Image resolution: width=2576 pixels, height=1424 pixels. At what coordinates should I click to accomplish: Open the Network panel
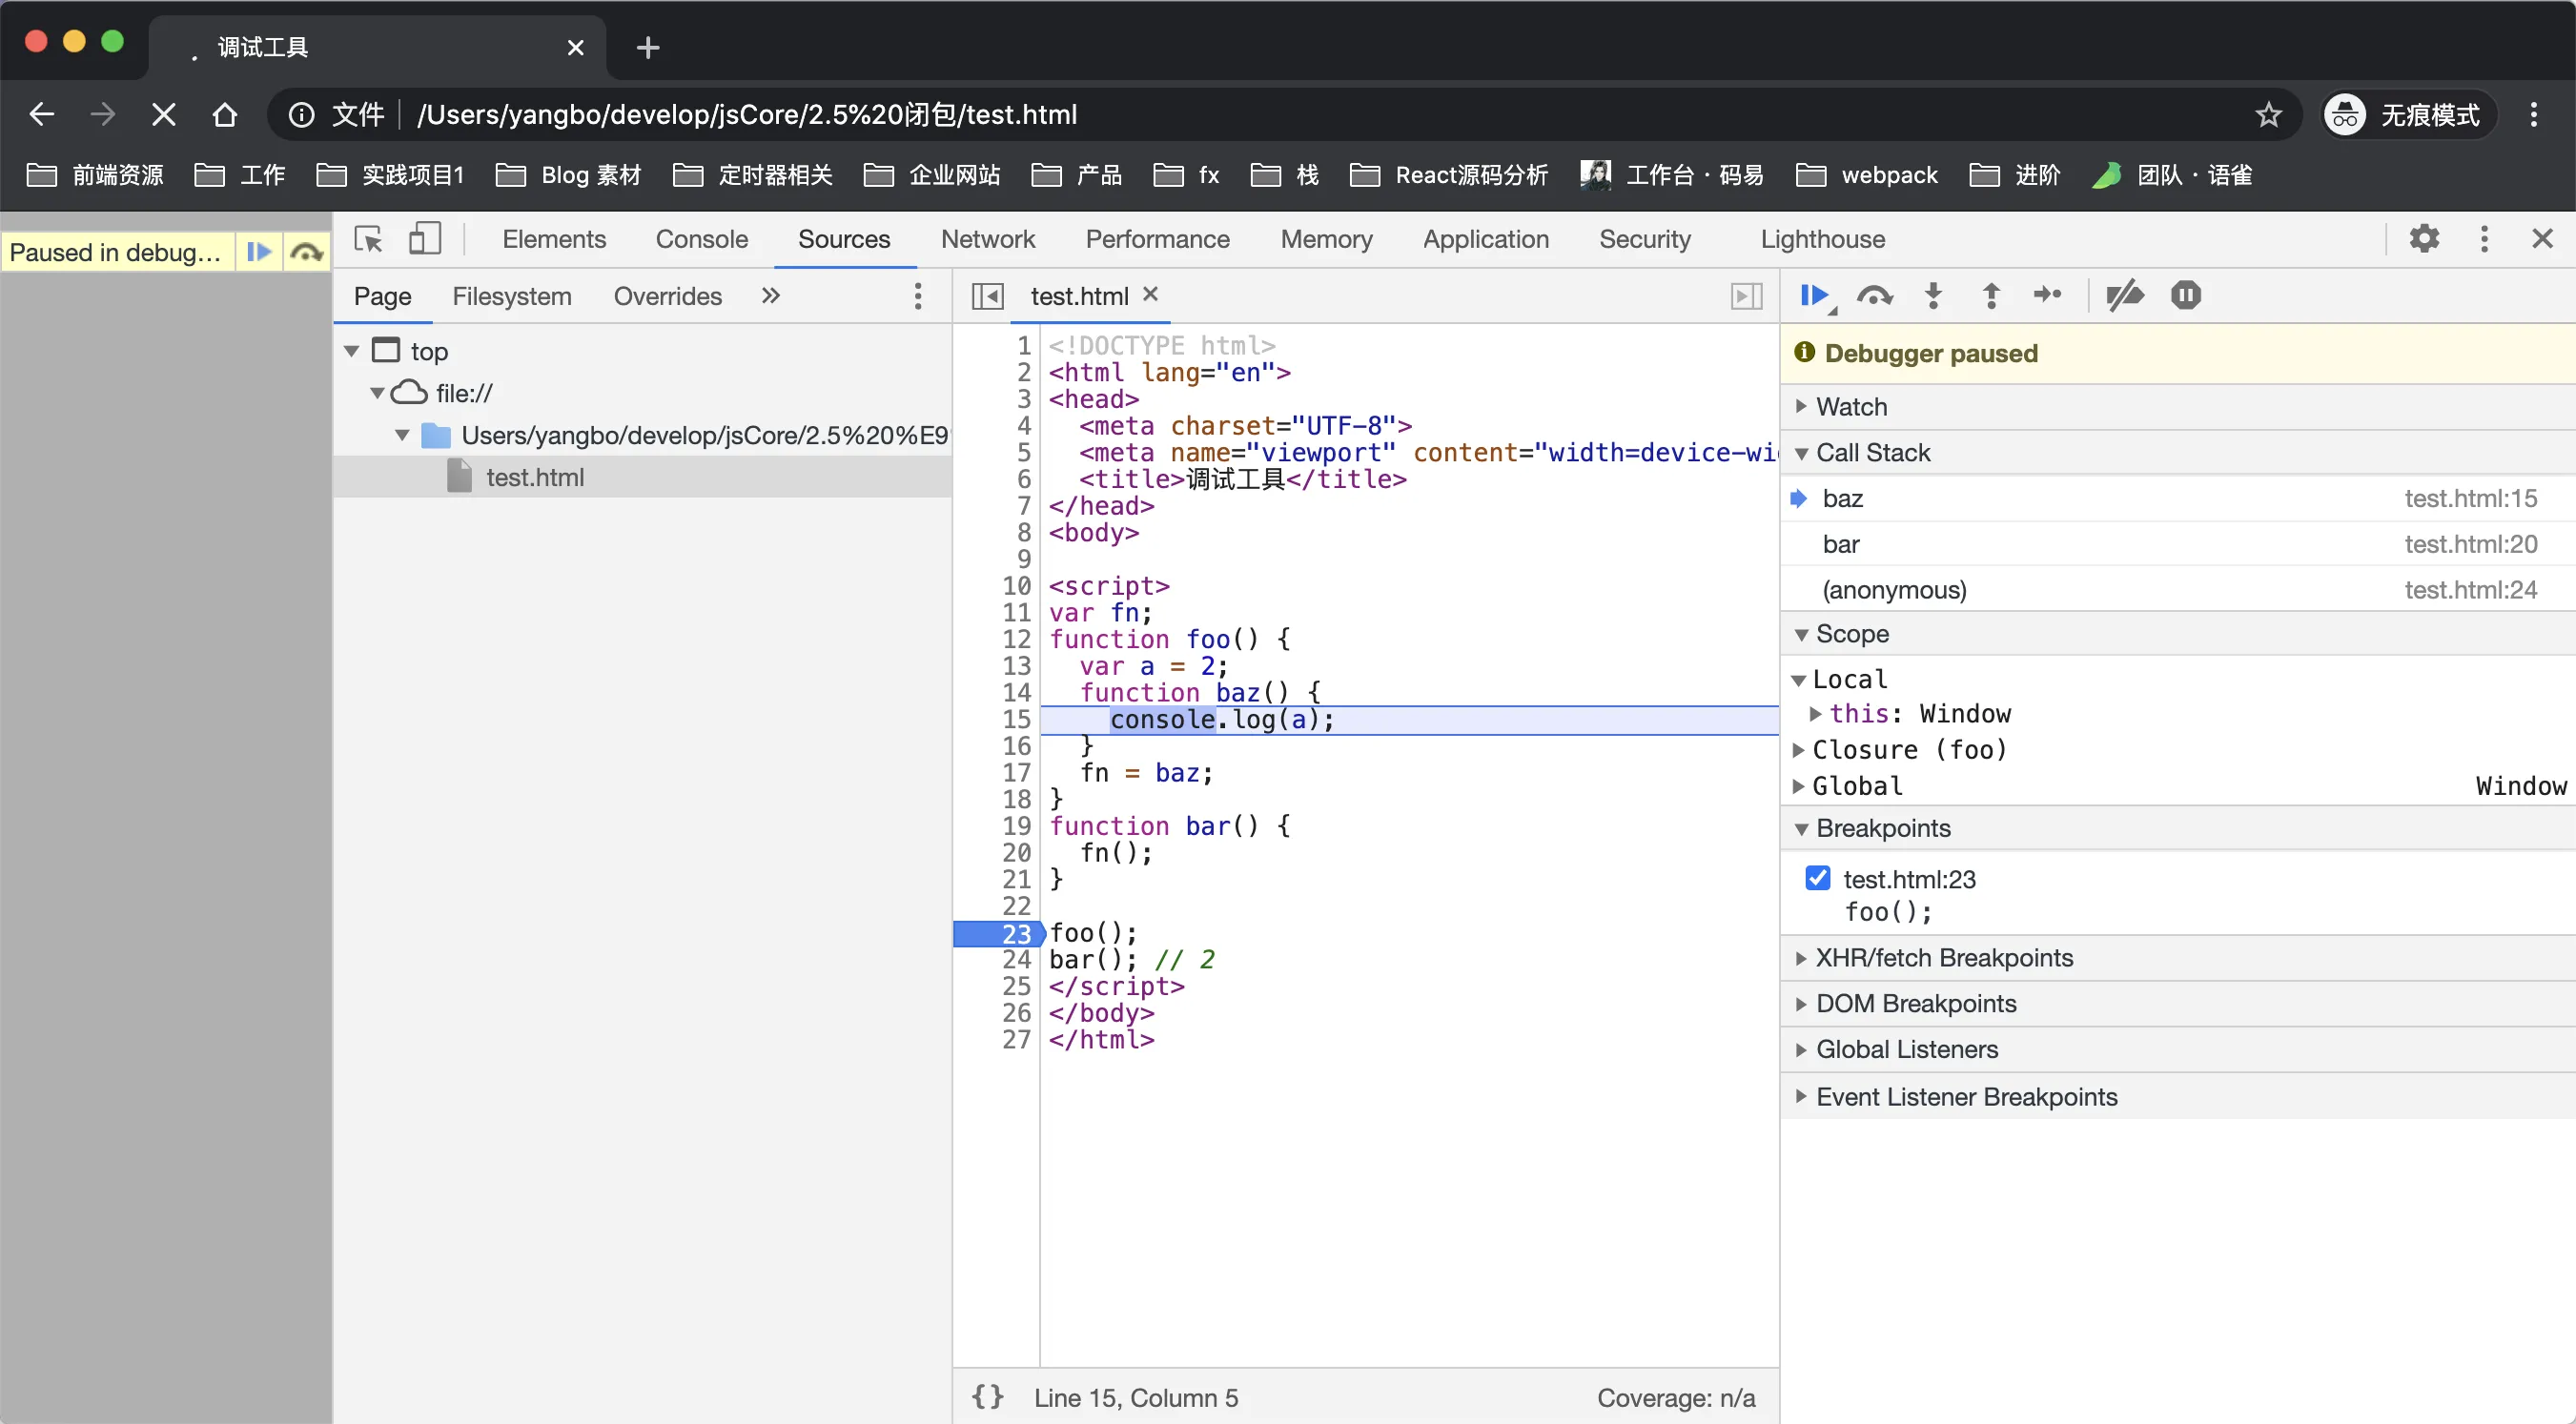click(987, 239)
